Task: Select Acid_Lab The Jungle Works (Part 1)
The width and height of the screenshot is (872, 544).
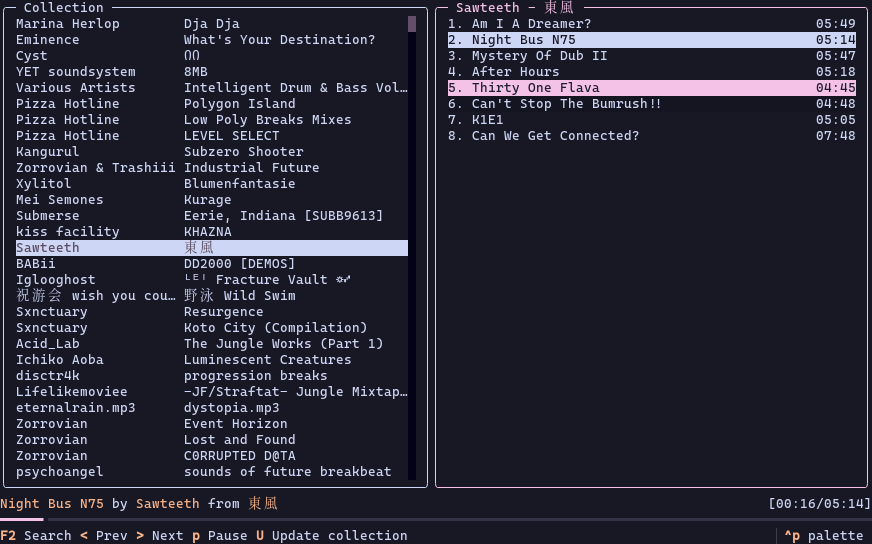Action: coord(211,344)
